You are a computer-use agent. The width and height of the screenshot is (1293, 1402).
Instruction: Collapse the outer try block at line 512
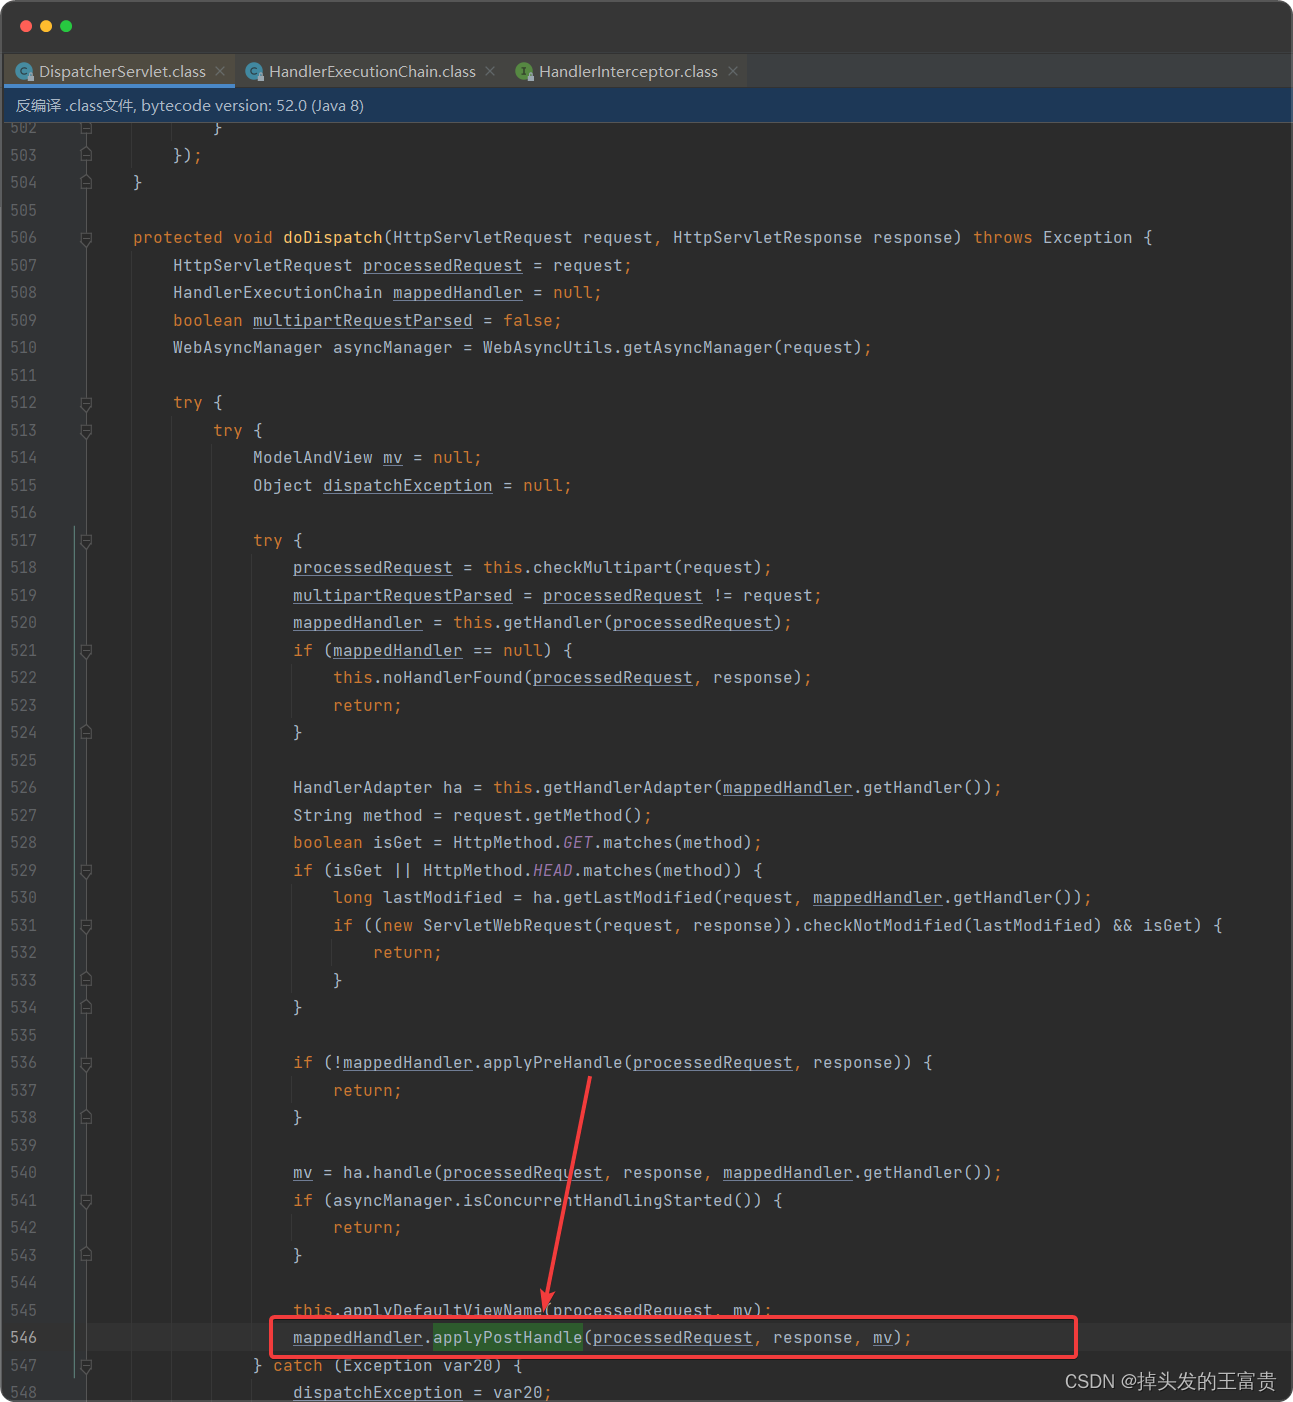(x=86, y=403)
